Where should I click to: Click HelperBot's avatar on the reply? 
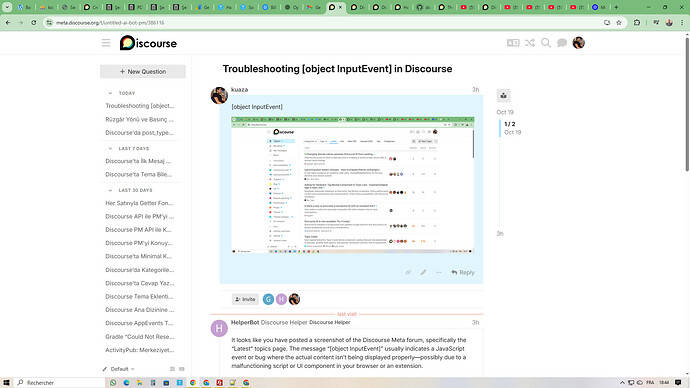[x=219, y=328]
